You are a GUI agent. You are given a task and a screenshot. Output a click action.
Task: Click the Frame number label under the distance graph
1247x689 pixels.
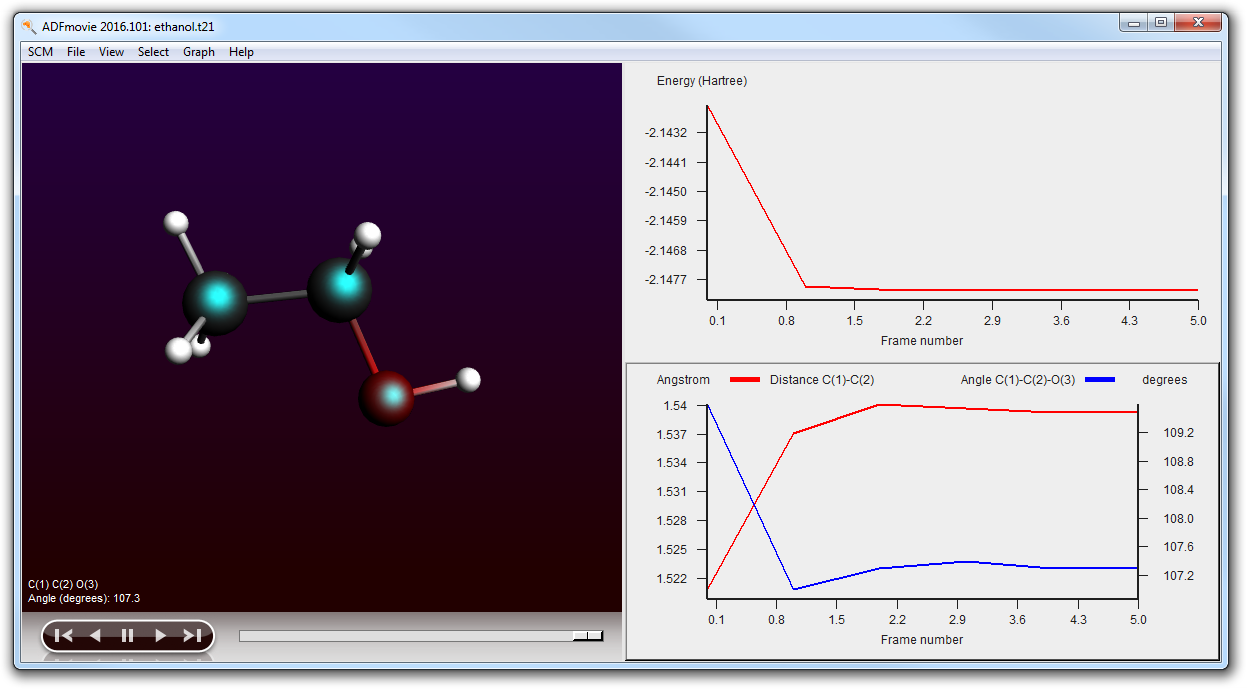pos(922,640)
